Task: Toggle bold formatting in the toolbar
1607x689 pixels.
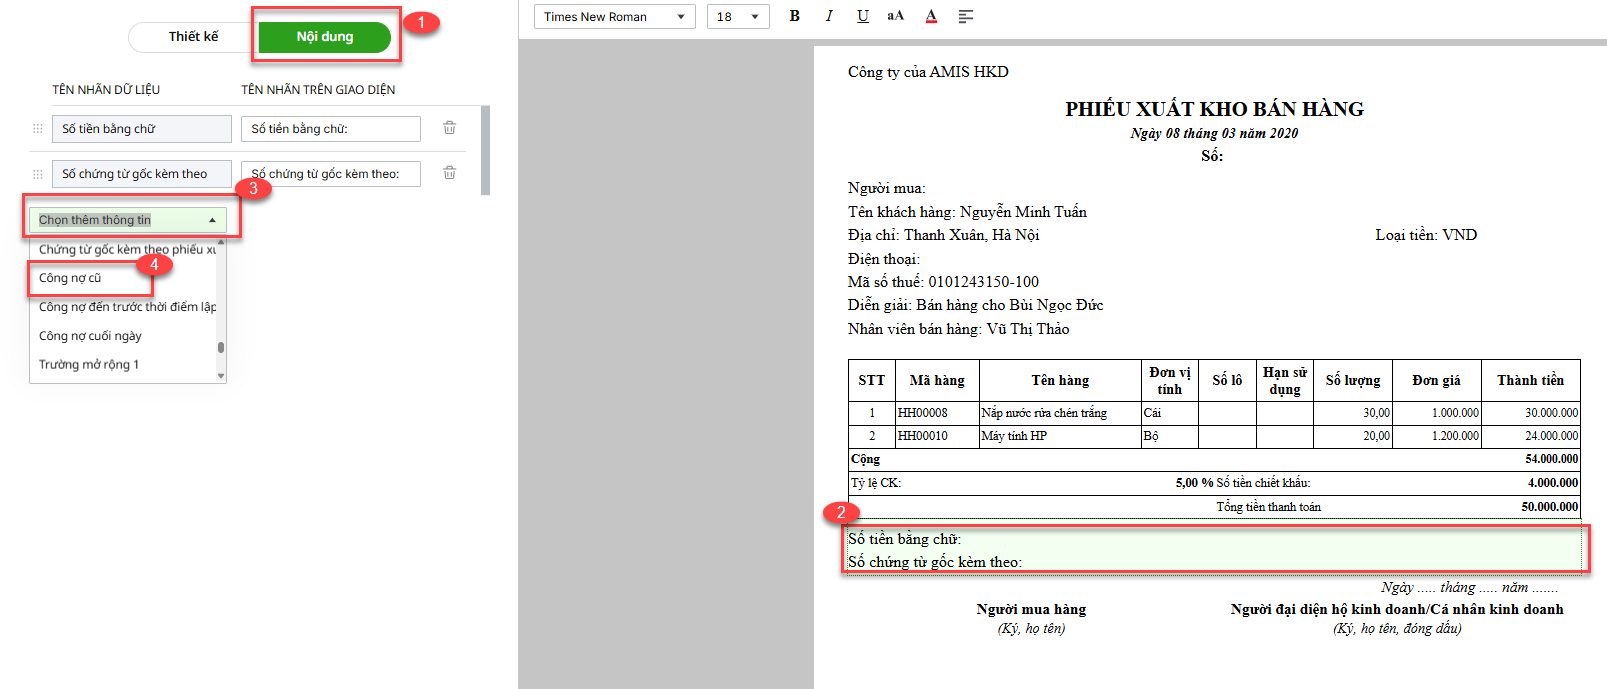Action: tap(794, 16)
